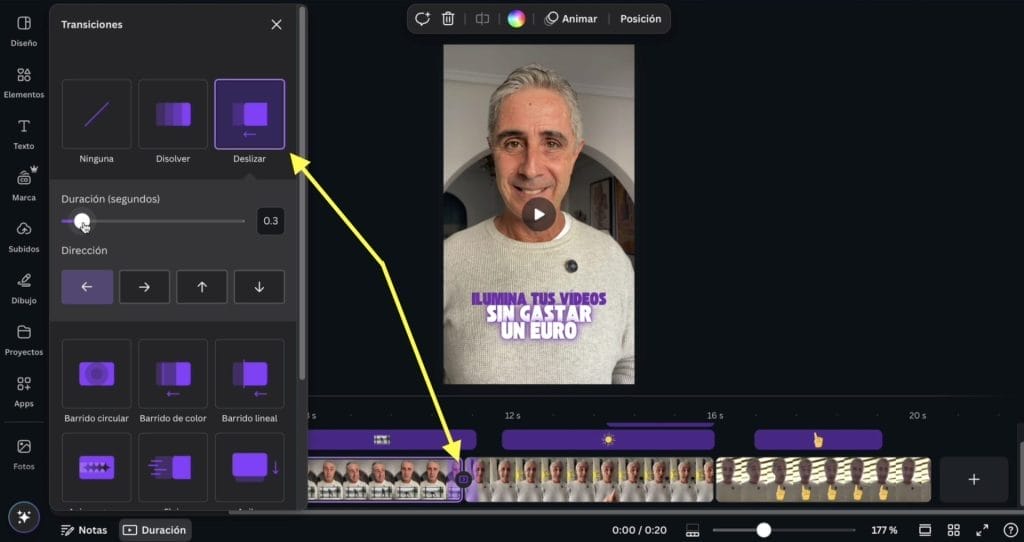
Task: Open the color wheel picker icon
Action: point(516,18)
